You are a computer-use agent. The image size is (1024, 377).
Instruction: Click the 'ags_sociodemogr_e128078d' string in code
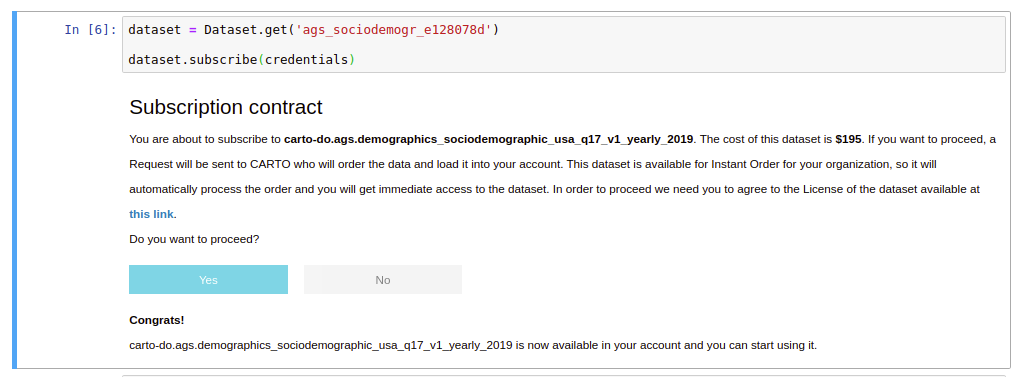click(x=393, y=30)
